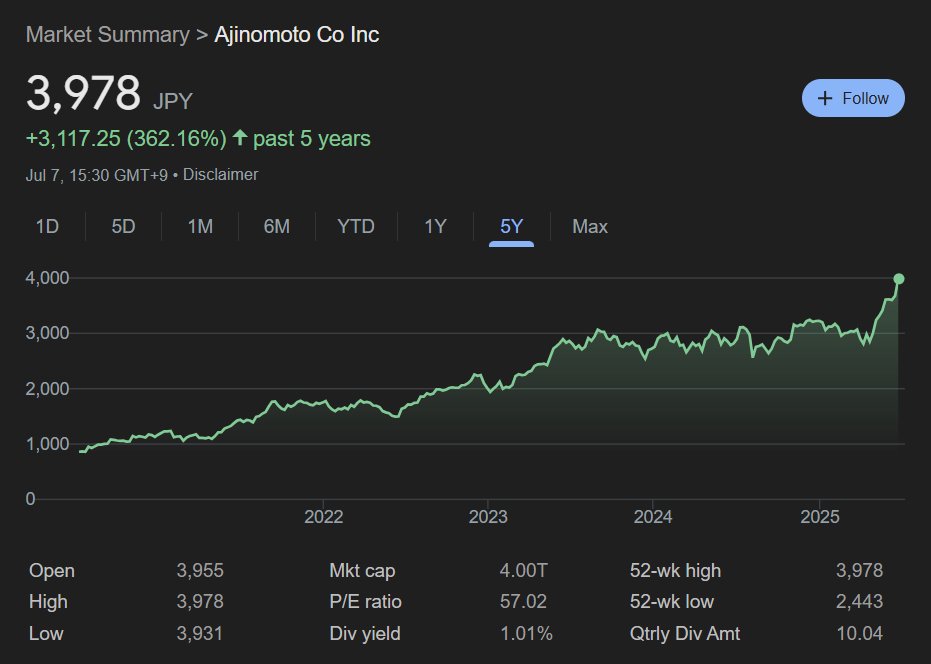Image resolution: width=931 pixels, height=664 pixels.
Task: Click the P/E ratio value 57.02
Action: pyautogui.click(x=523, y=602)
